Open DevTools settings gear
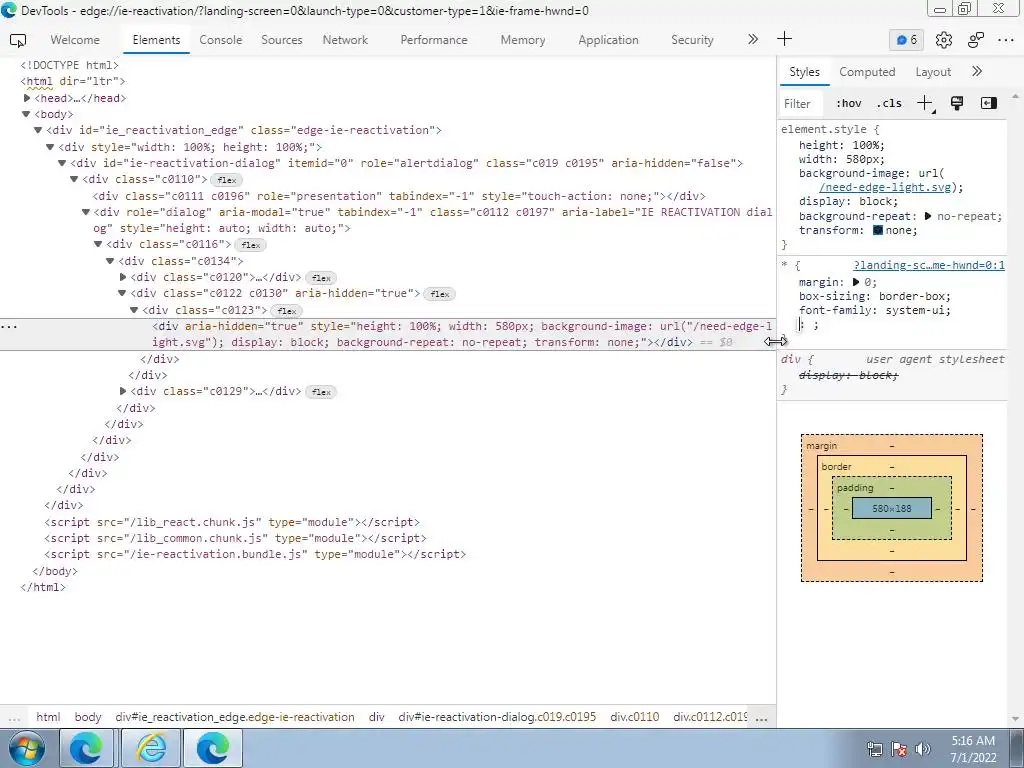 pos(943,40)
